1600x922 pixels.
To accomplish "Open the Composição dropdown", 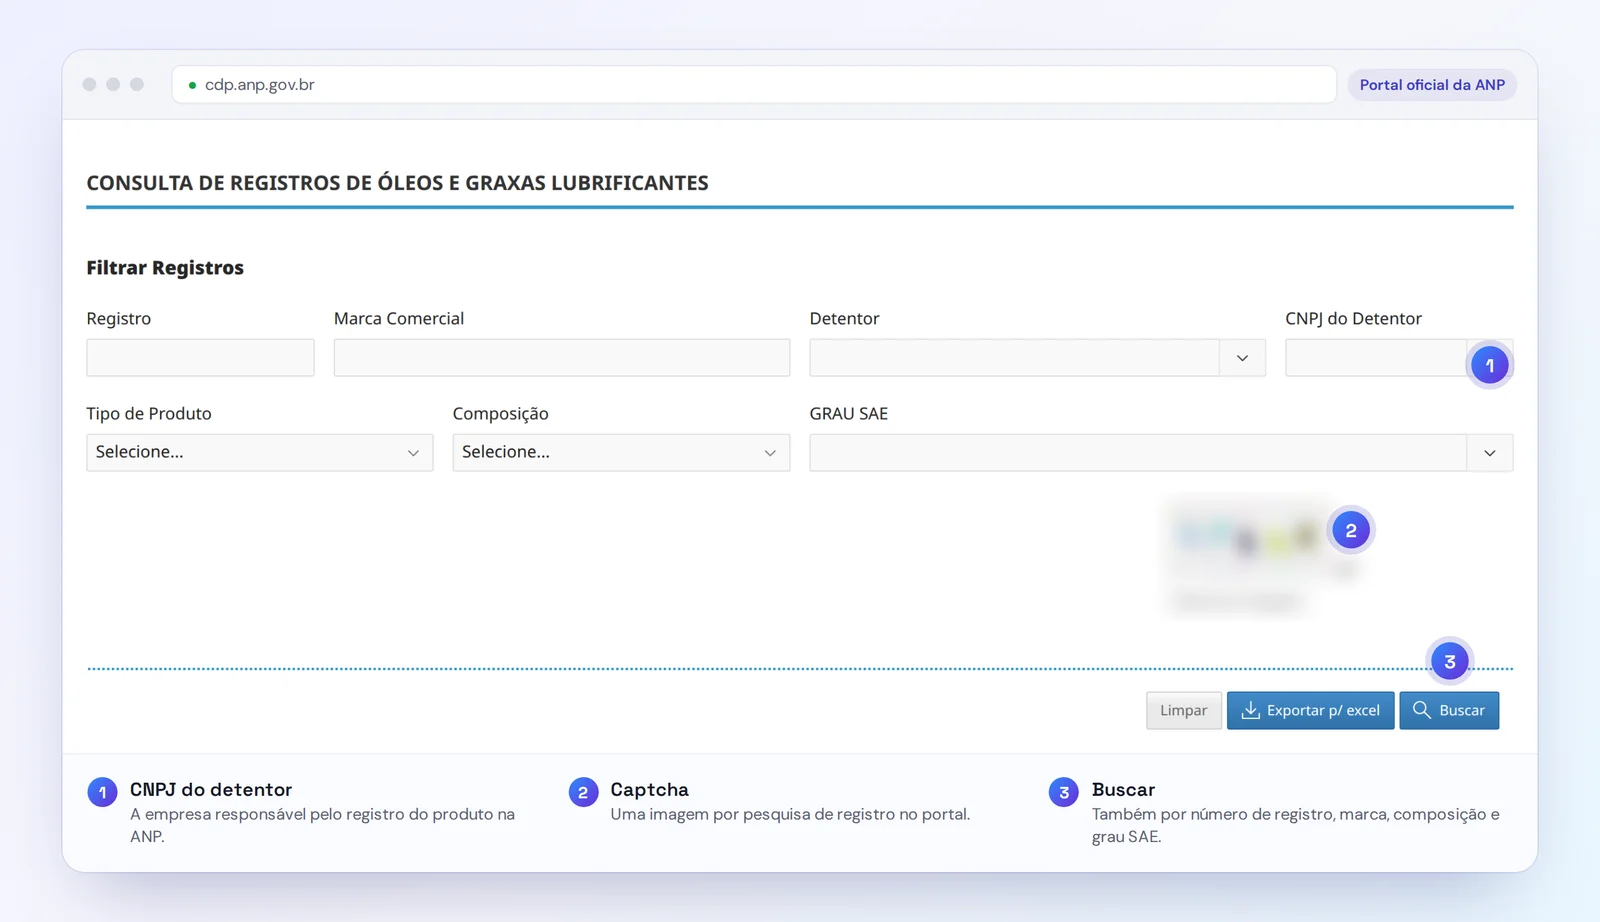I will click(621, 452).
